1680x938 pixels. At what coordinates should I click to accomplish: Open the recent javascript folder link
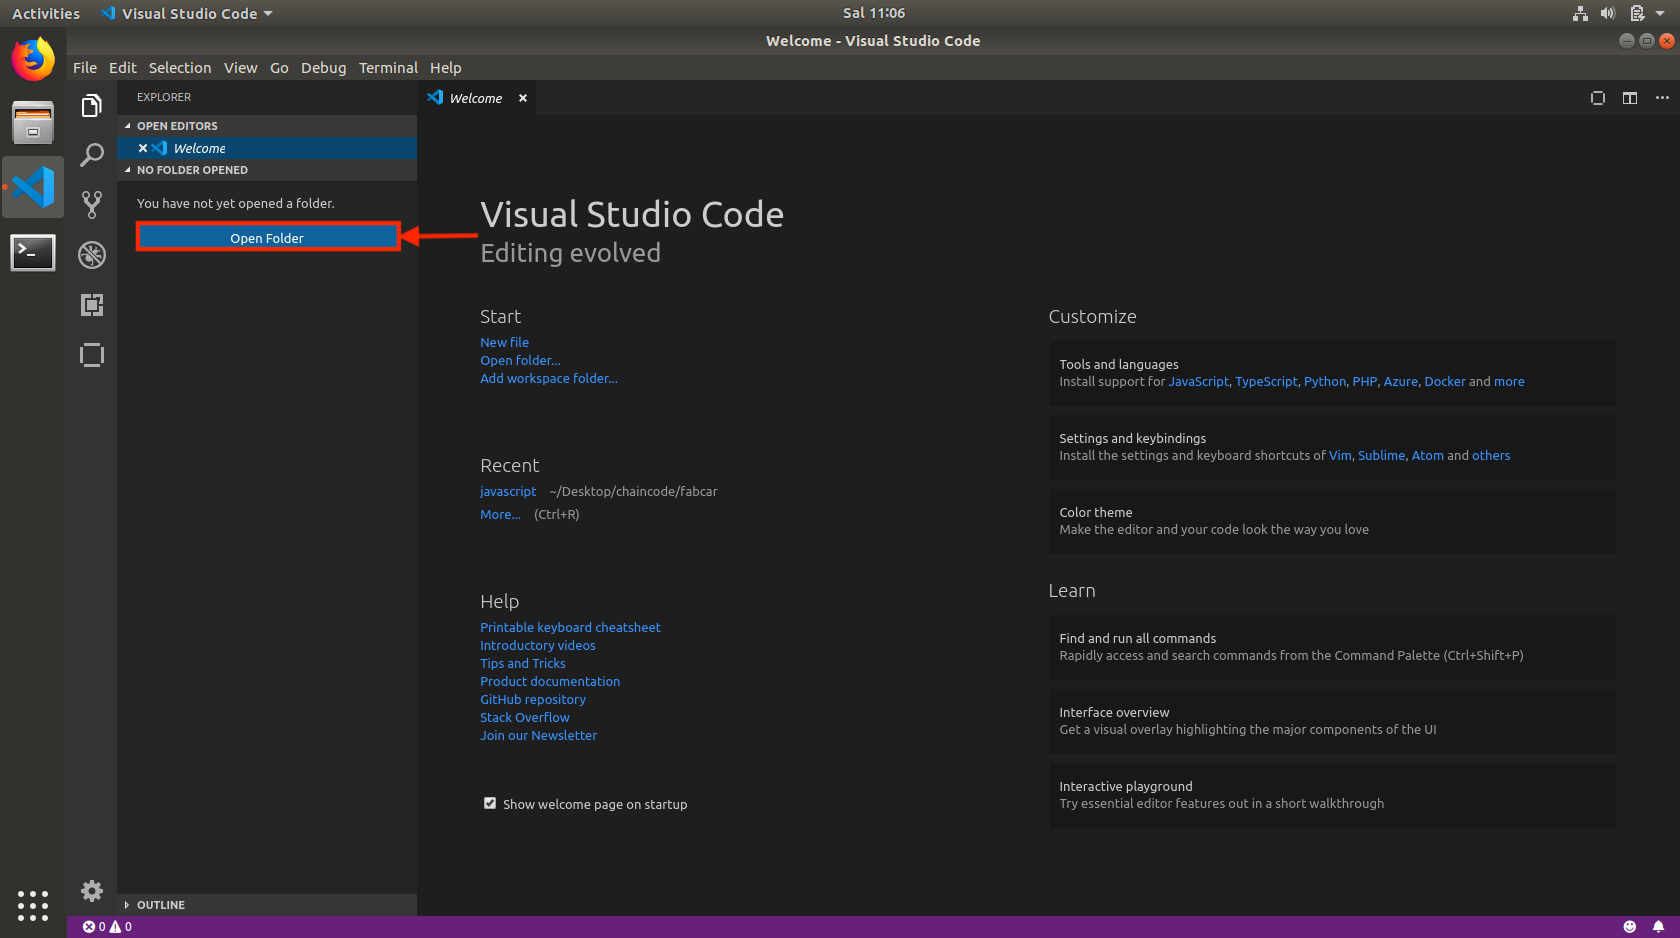point(508,491)
